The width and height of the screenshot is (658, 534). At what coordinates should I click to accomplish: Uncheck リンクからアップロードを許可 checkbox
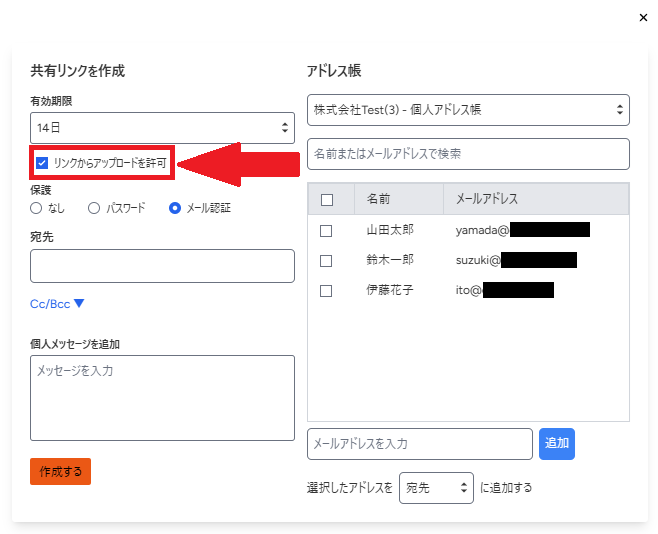(x=42, y=163)
